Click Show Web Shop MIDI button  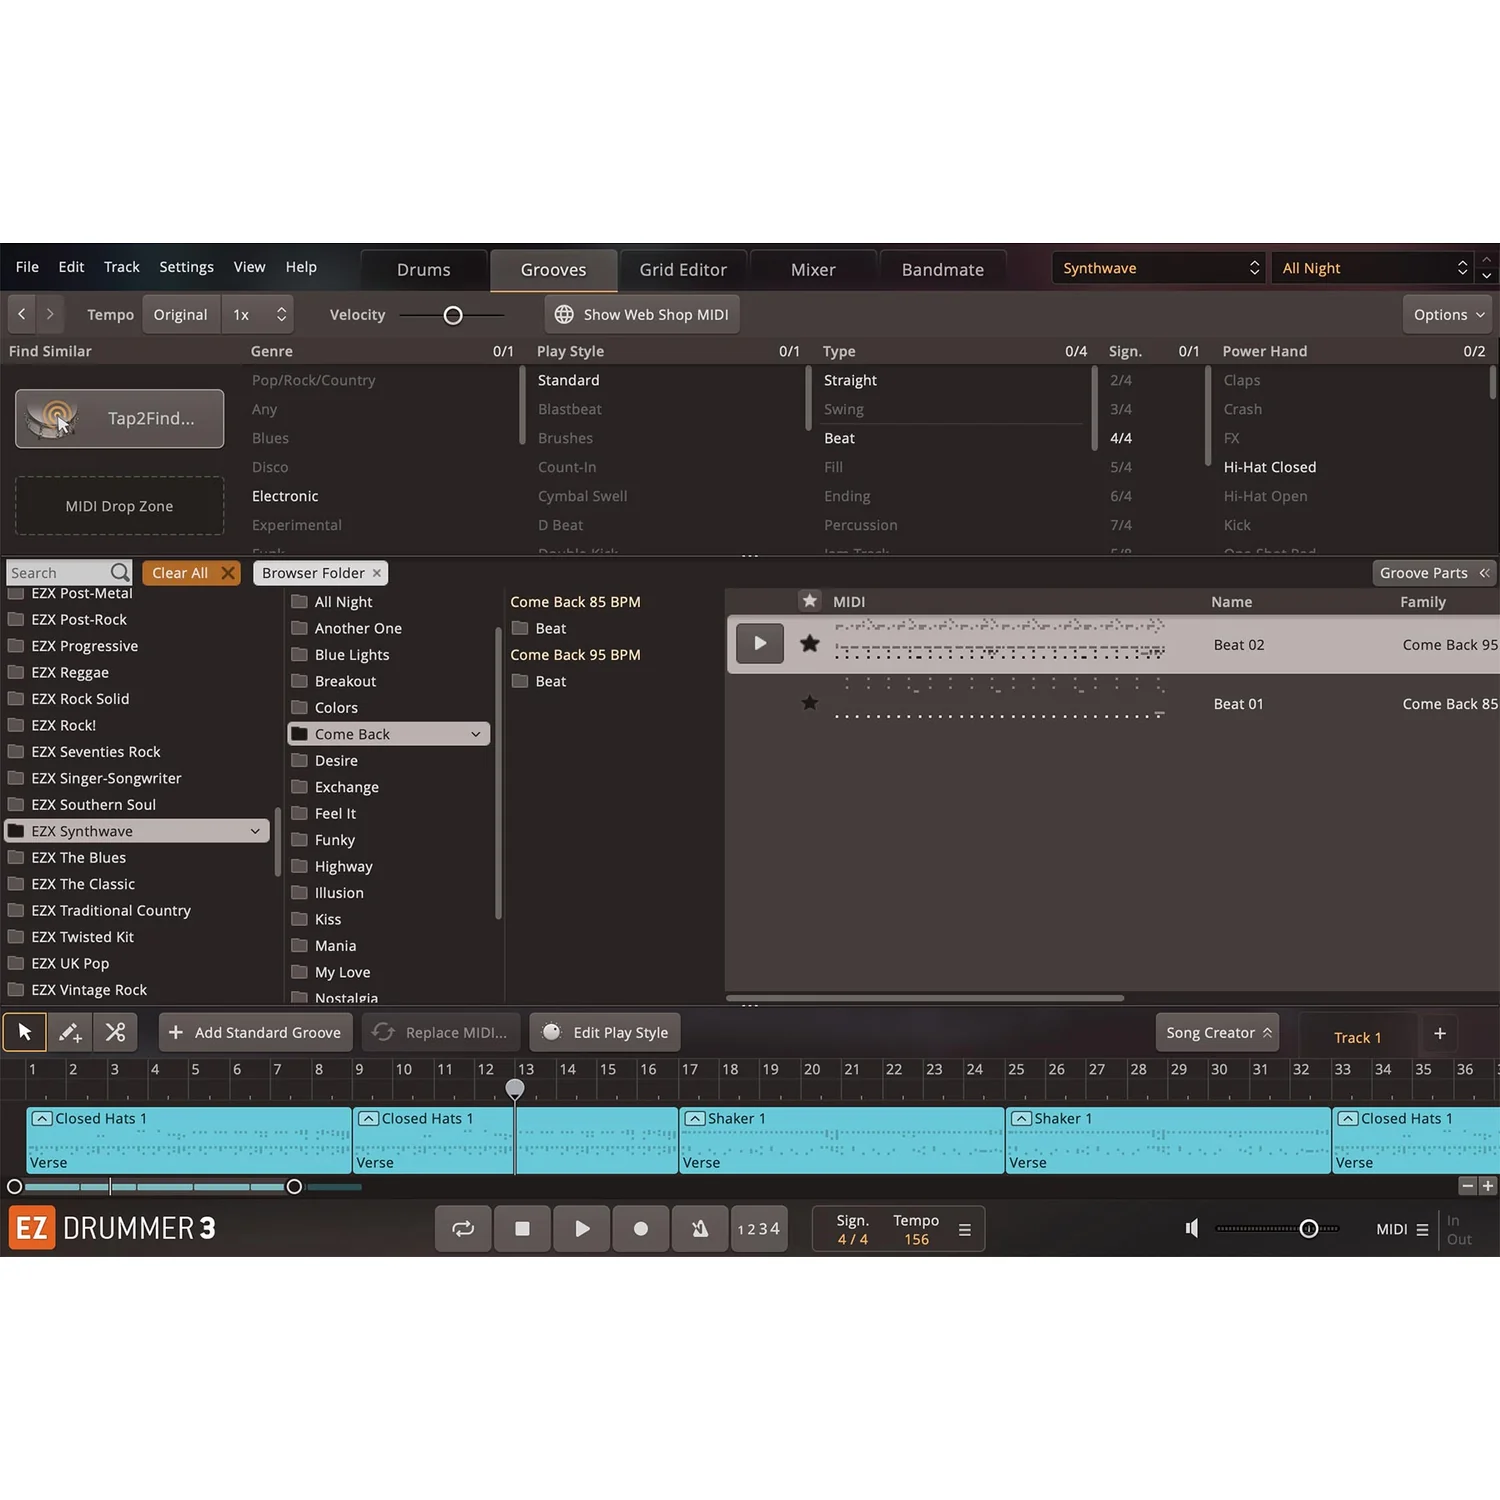tap(642, 314)
